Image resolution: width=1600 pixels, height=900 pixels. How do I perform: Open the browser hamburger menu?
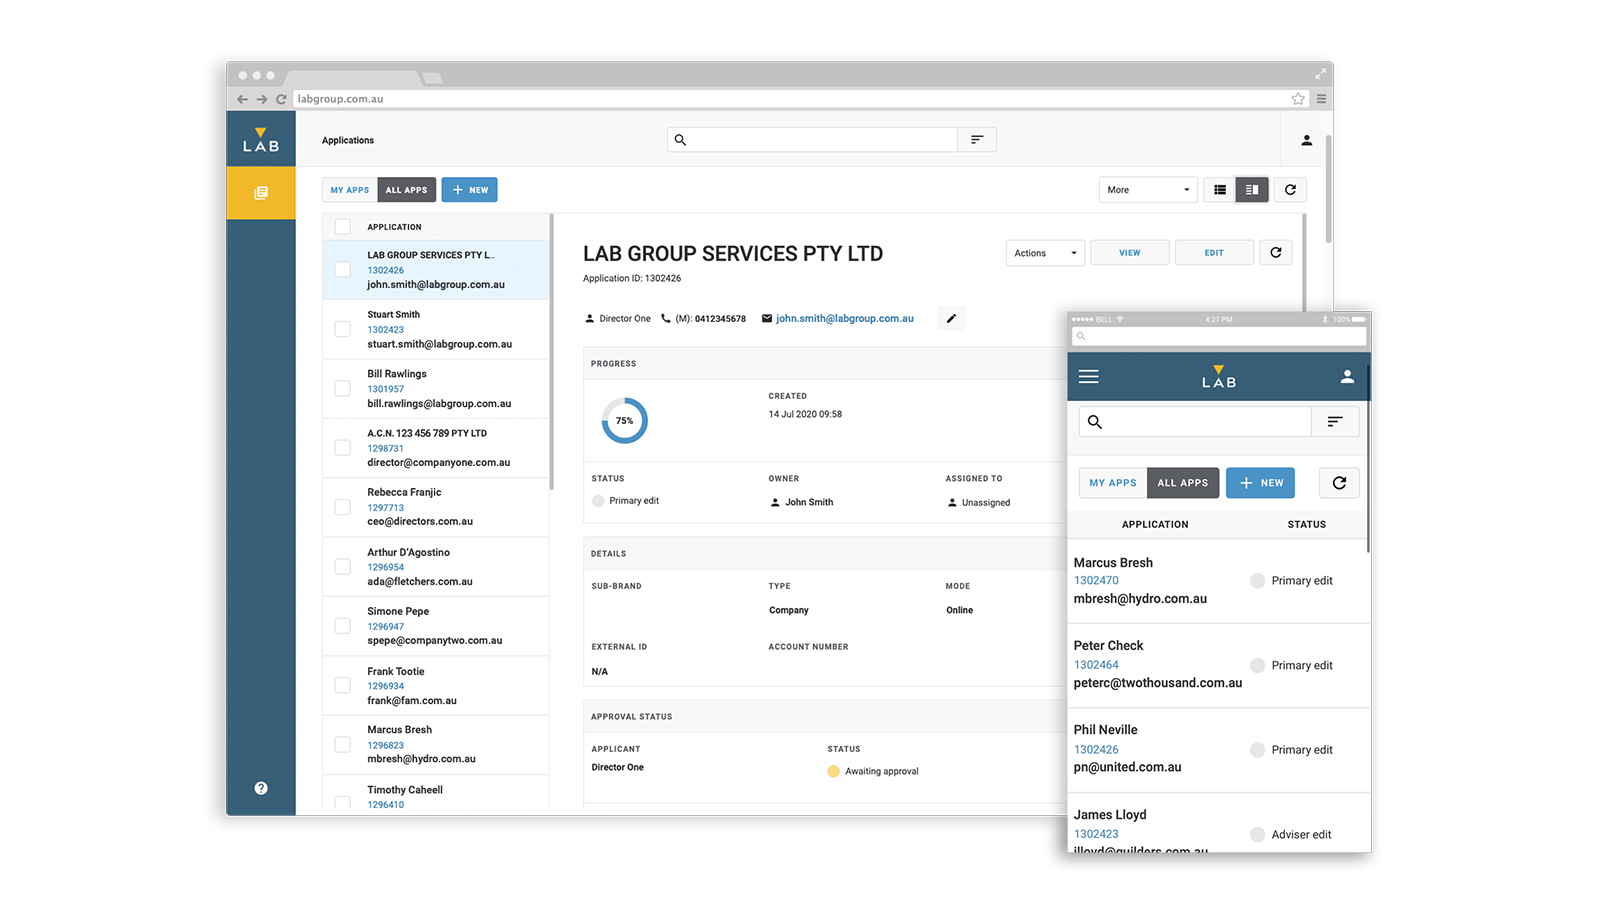click(1321, 99)
